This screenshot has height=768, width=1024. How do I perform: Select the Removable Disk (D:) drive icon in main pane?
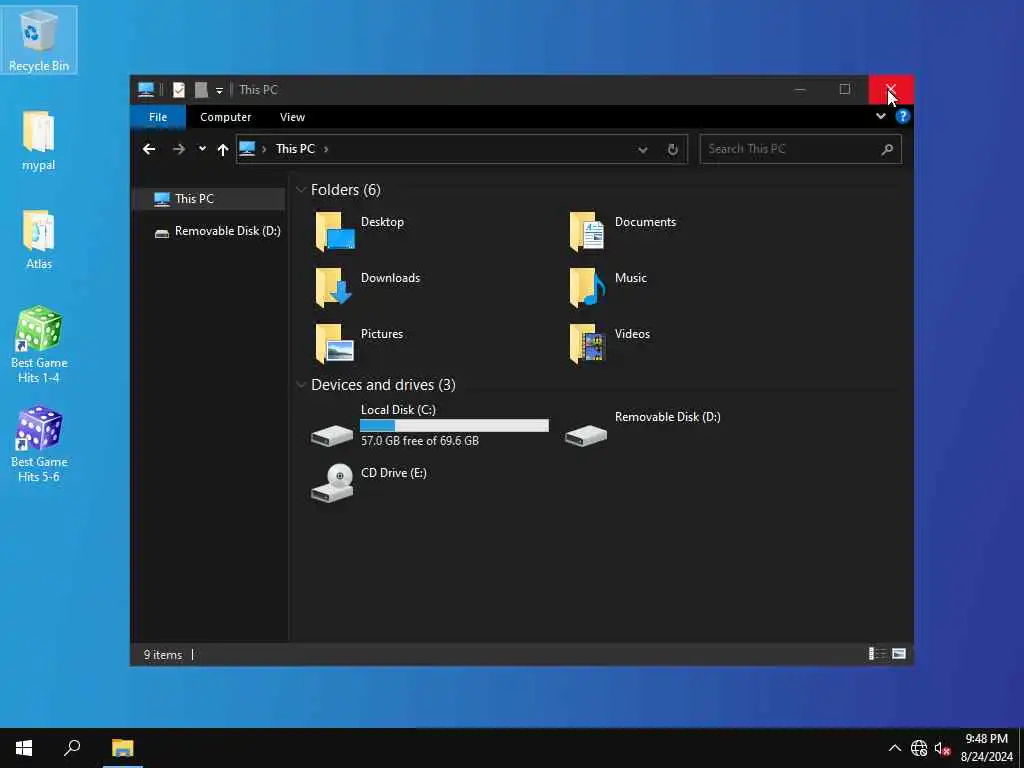(x=586, y=434)
